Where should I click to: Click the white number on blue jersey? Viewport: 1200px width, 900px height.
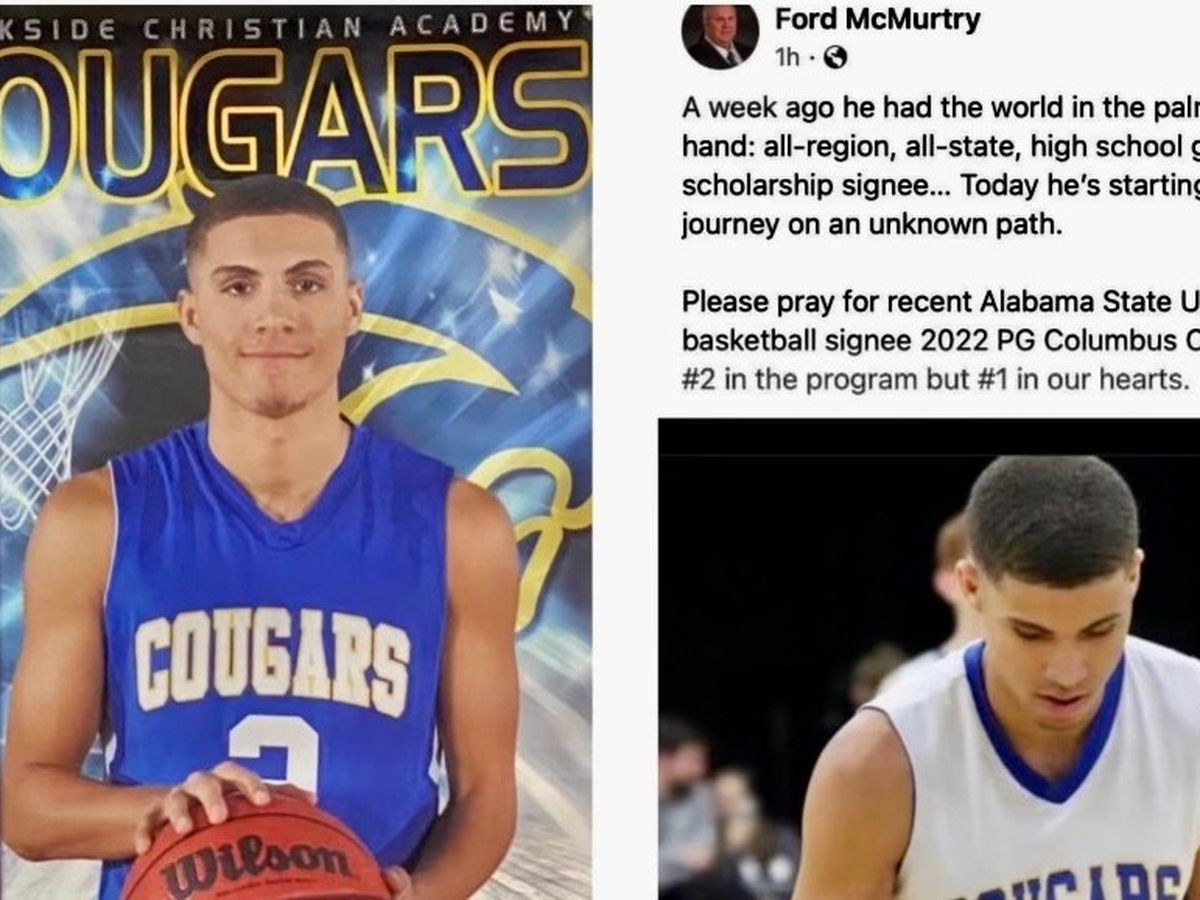click(274, 755)
